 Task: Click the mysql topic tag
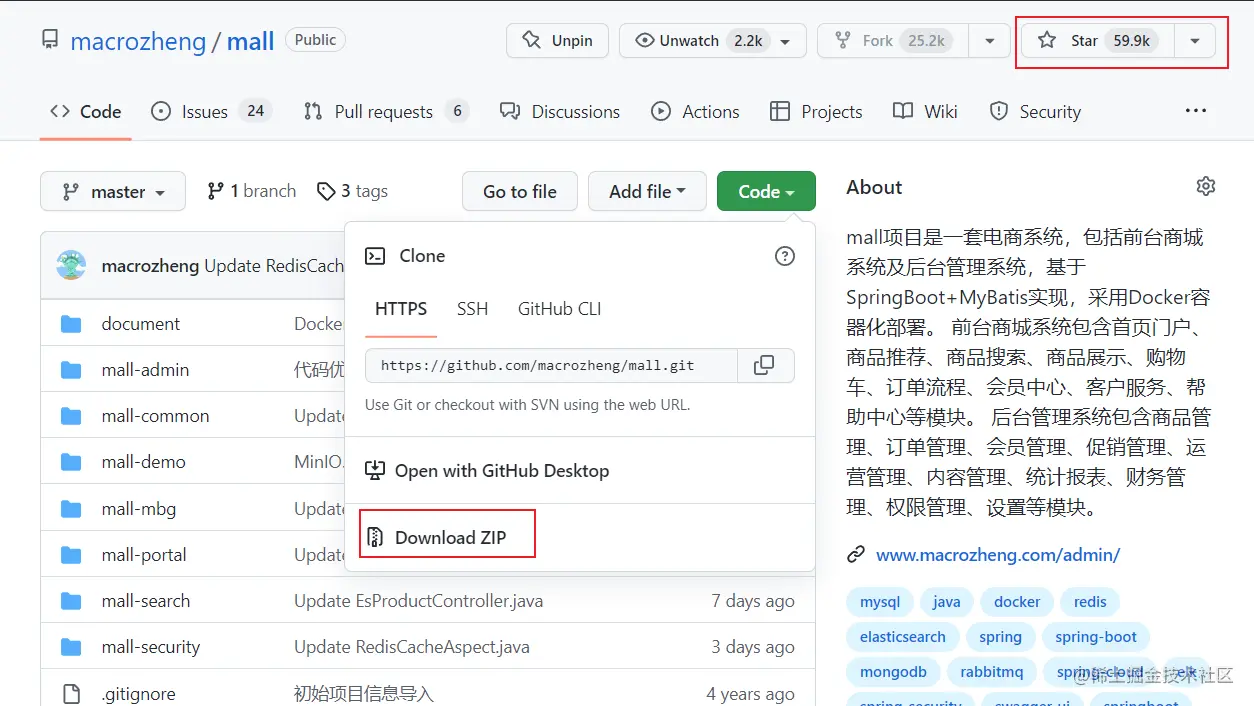880,602
